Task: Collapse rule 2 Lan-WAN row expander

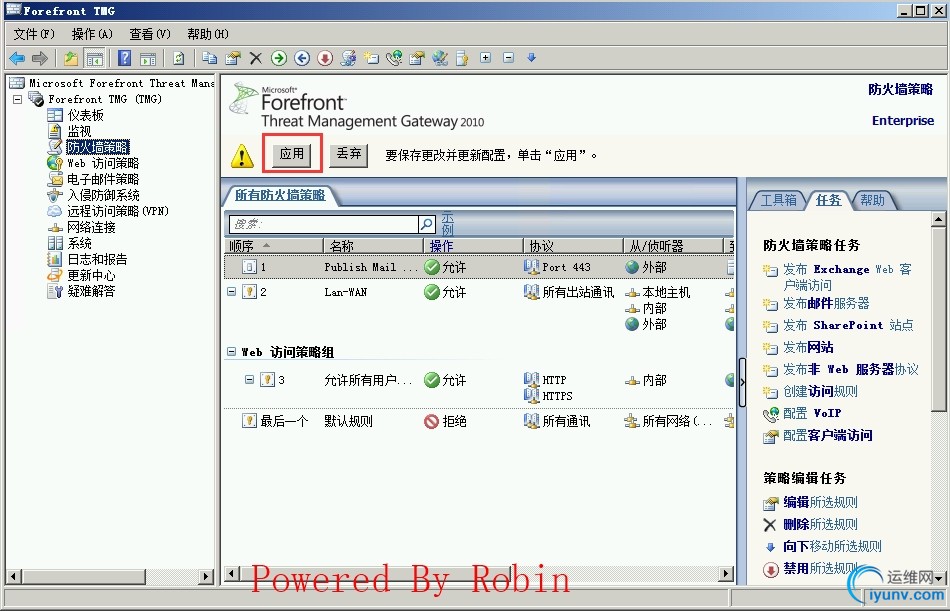Action: point(231,292)
